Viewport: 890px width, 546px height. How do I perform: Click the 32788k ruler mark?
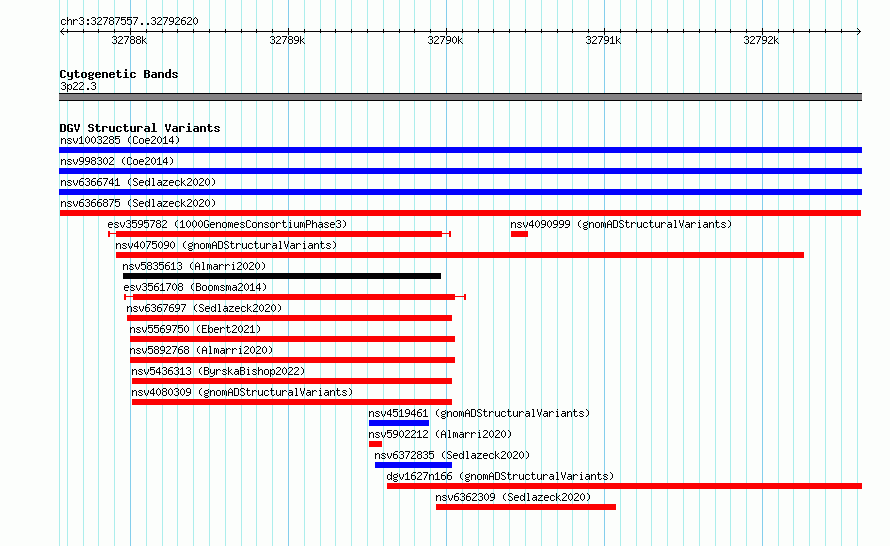[x=129, y=40]
